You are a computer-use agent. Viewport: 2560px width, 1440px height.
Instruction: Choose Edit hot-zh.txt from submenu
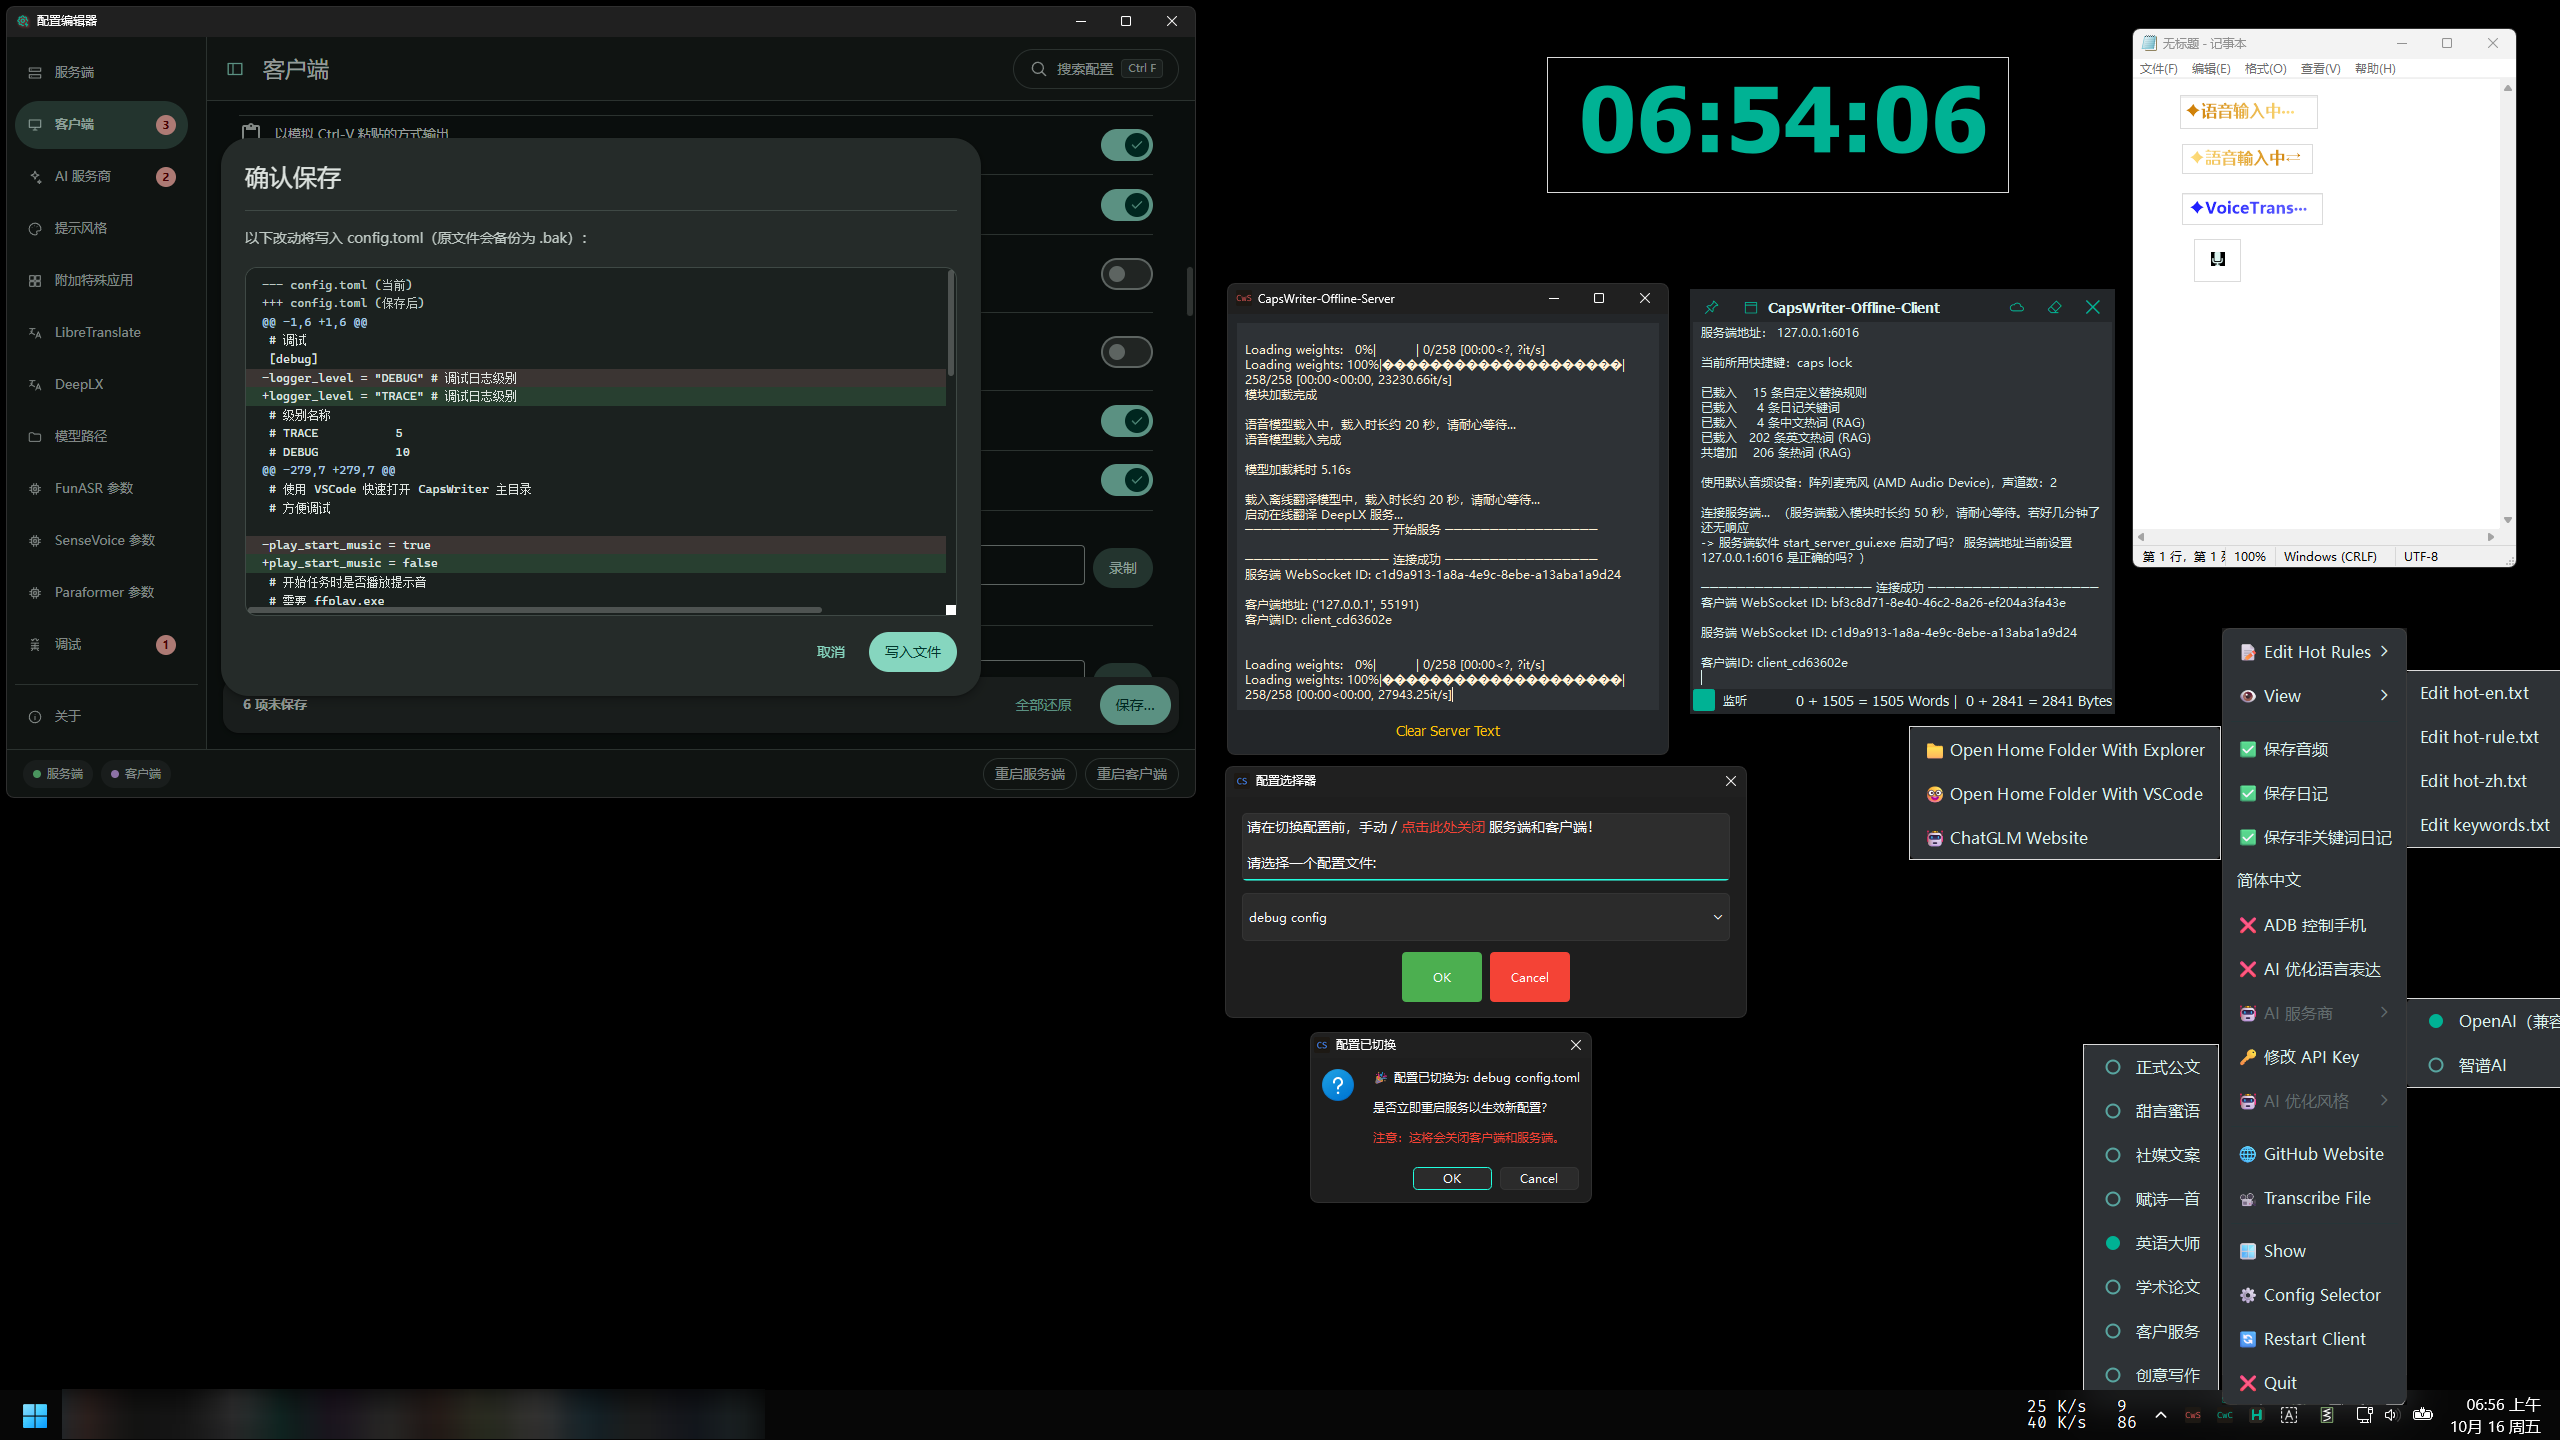point(2473,781)
